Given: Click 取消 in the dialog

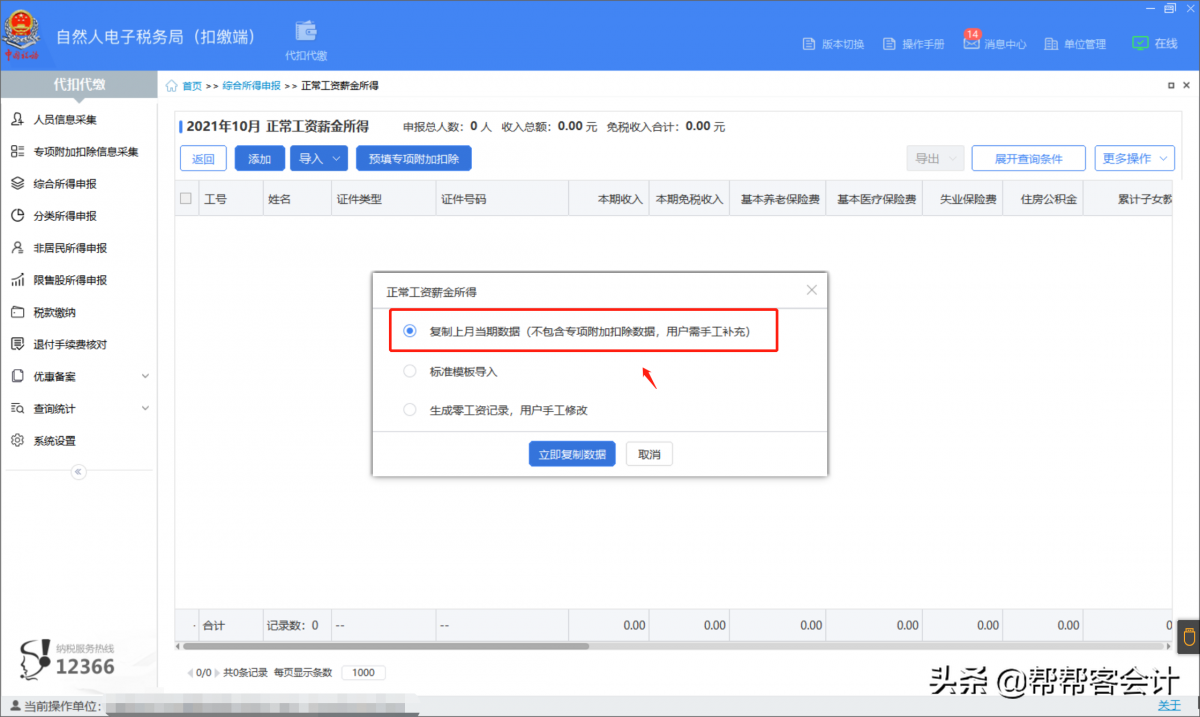Looking at the screenshot, I should point(649,454).
